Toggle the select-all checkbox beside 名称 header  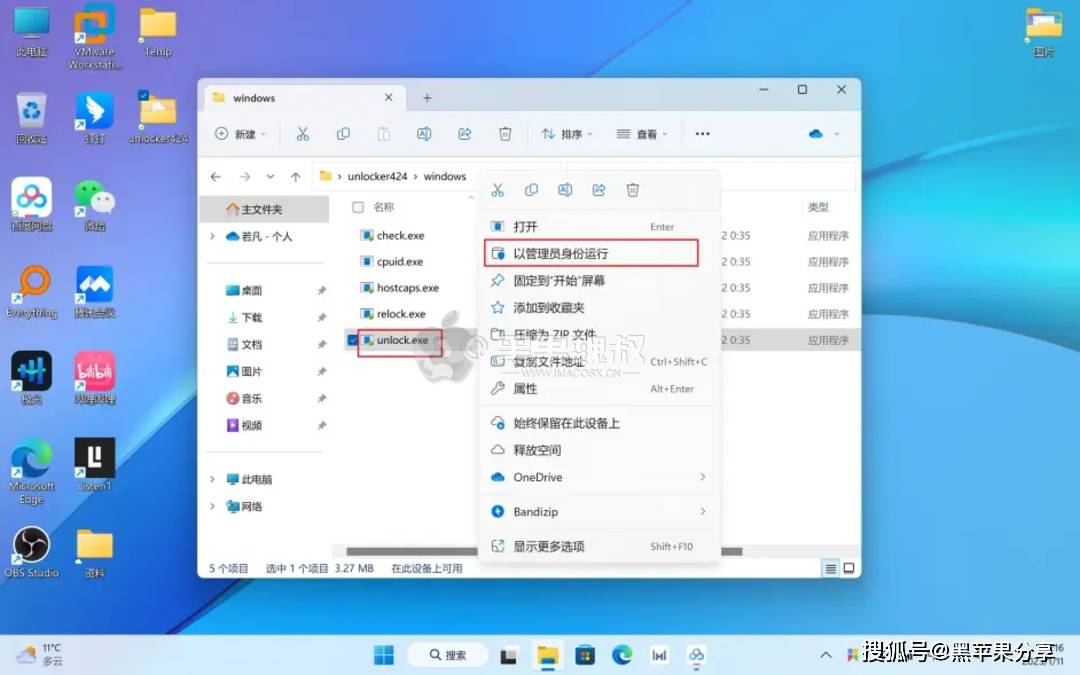(357, 207)
